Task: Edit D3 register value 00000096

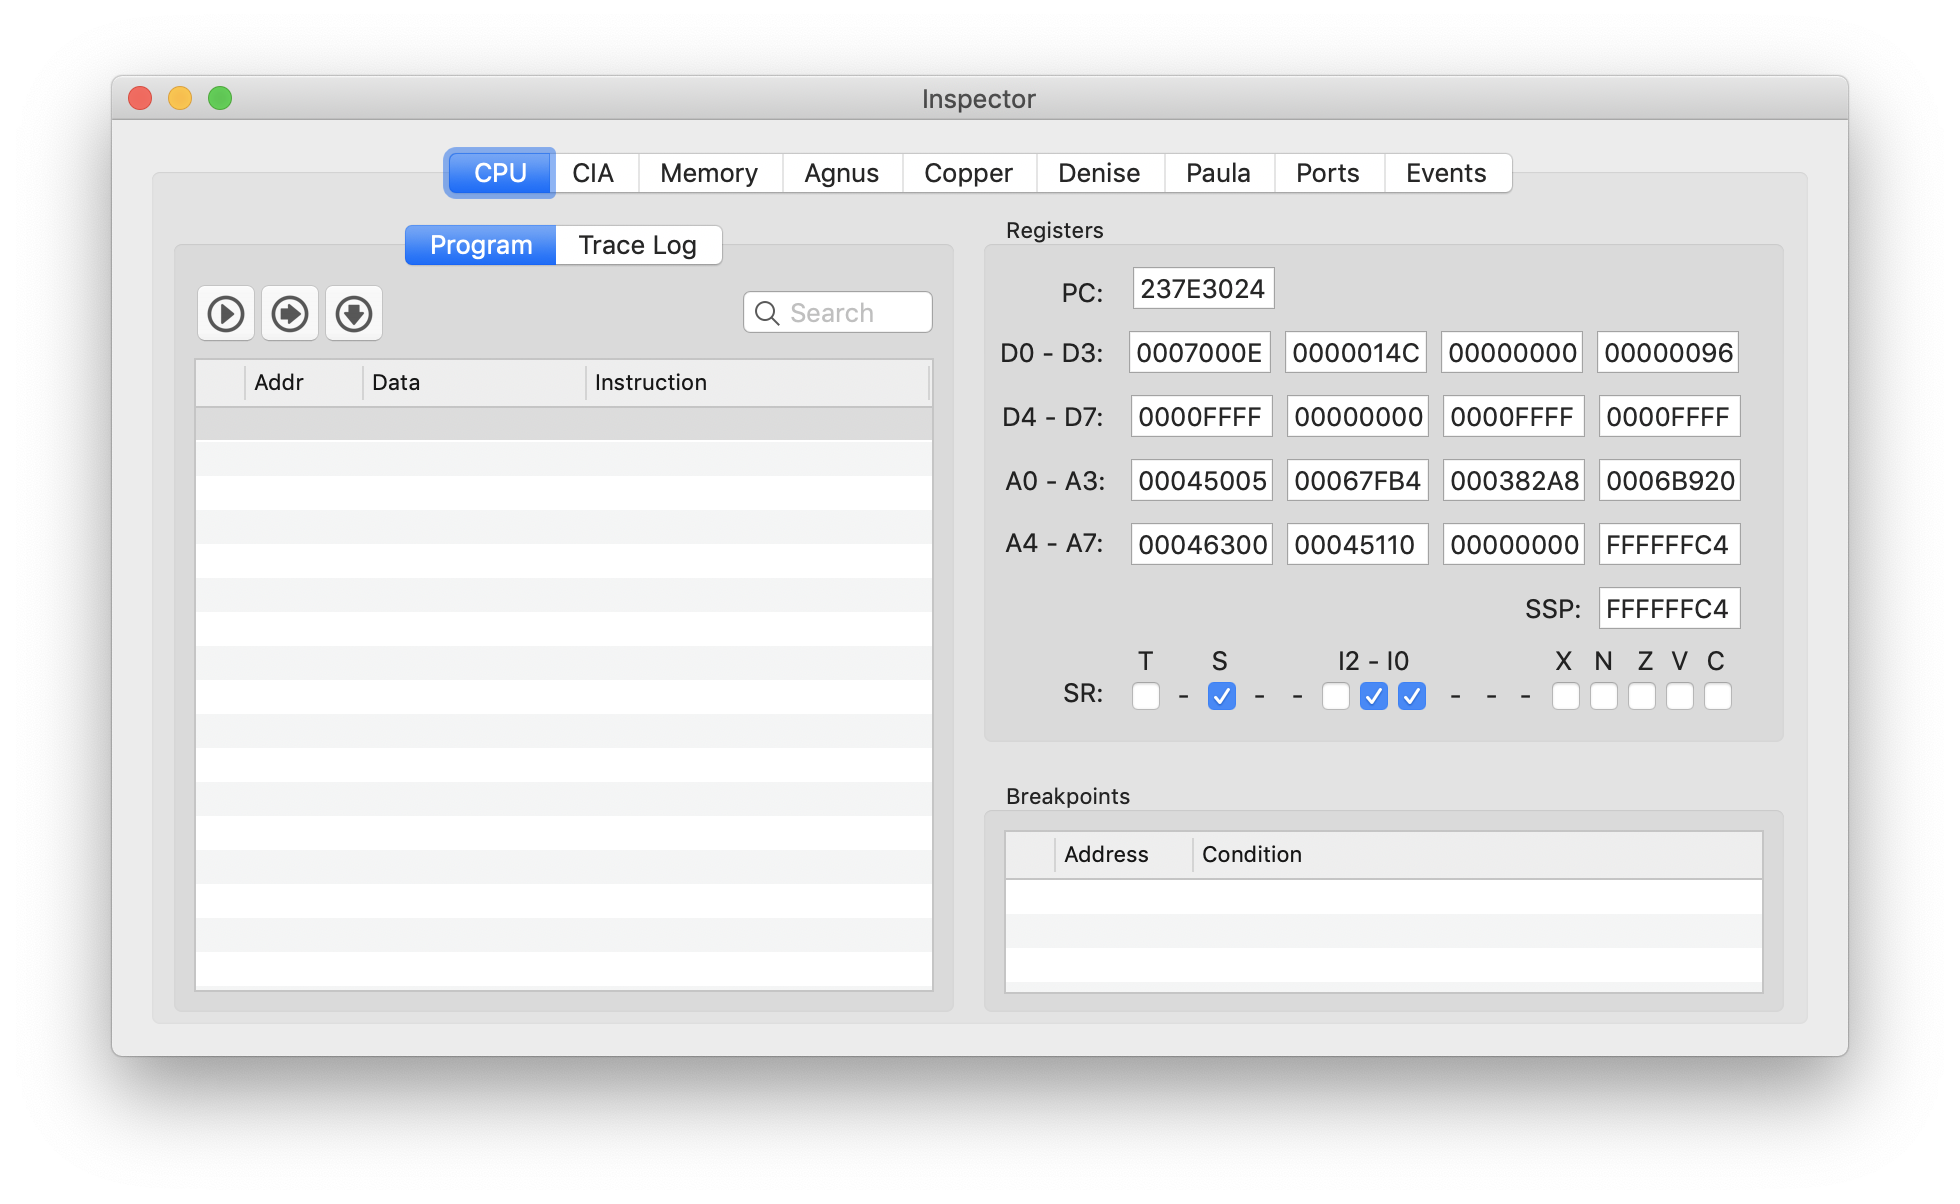Action: [x=1668, y=352]
